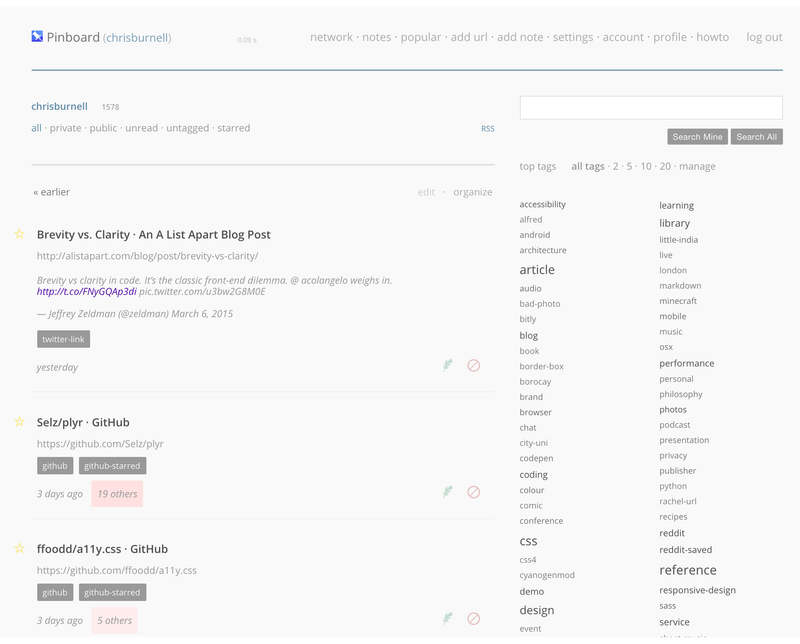Image resolution: width=800 pixels, height=644 pixels.
Task: Click the Pinboard pushpin logo icon
Action: [37, 36]
